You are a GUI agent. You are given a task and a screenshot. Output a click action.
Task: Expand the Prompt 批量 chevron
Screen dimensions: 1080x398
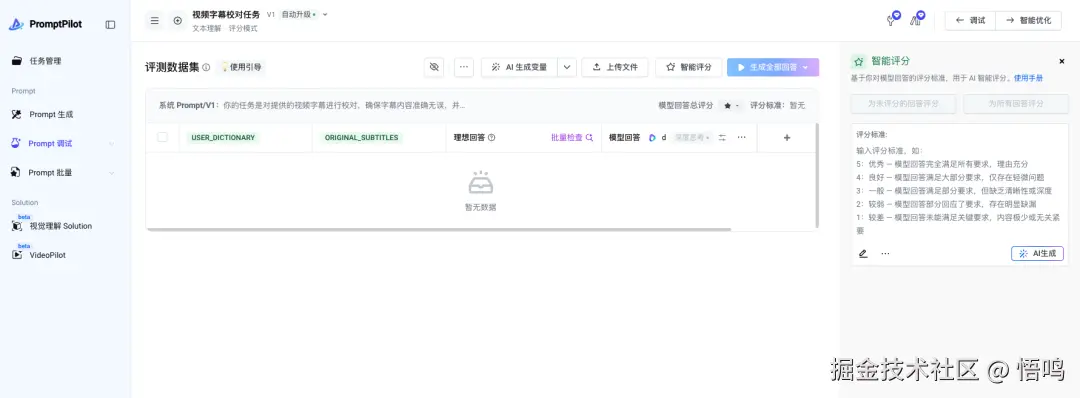(112, 173)
